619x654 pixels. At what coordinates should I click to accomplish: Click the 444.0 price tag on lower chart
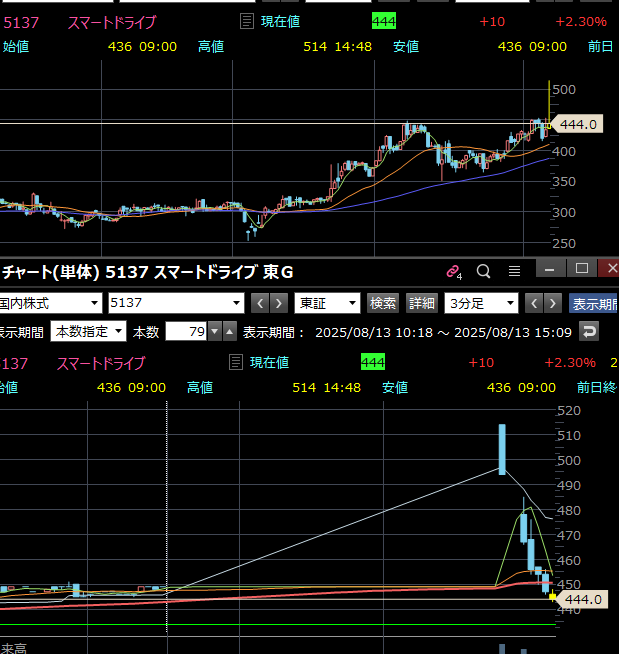click(x=581, y=599)
